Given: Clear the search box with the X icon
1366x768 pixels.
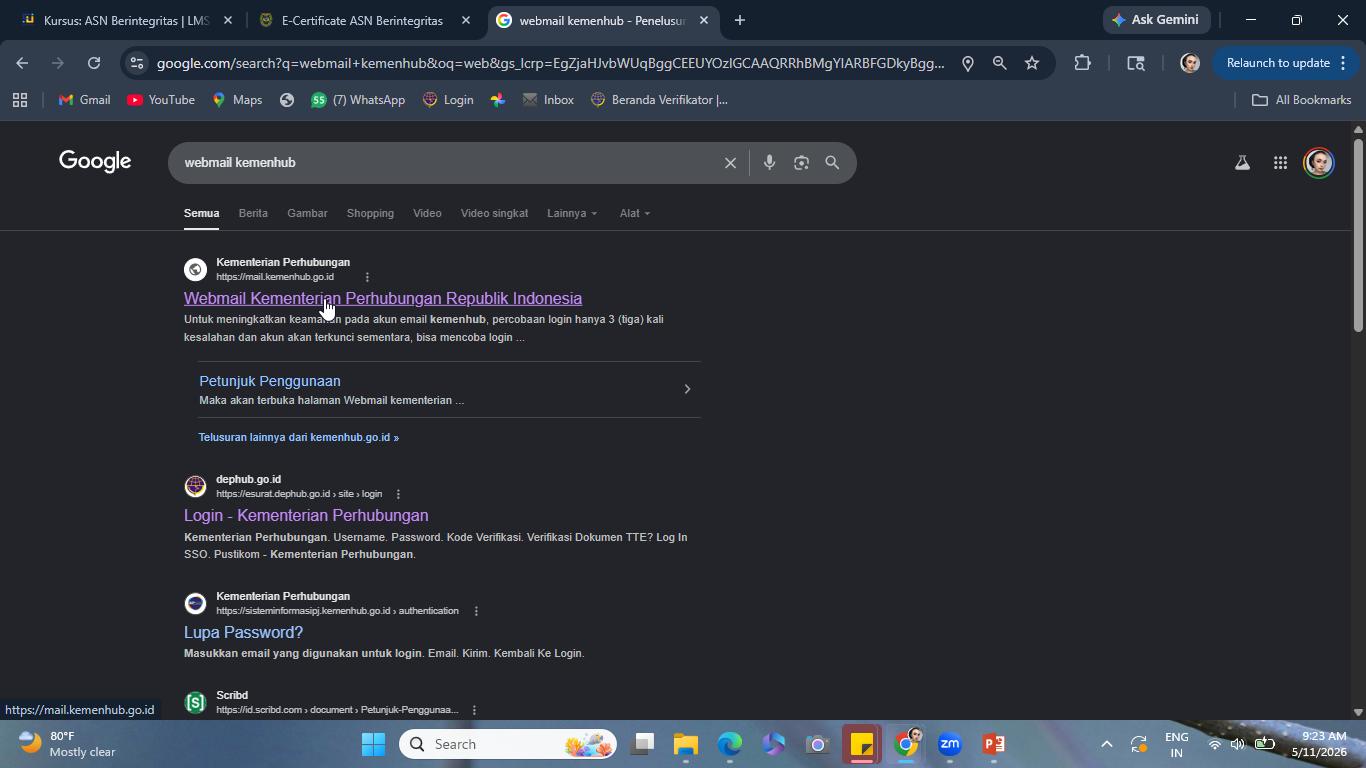Looking at the screenshot, I should pos(730,163).
